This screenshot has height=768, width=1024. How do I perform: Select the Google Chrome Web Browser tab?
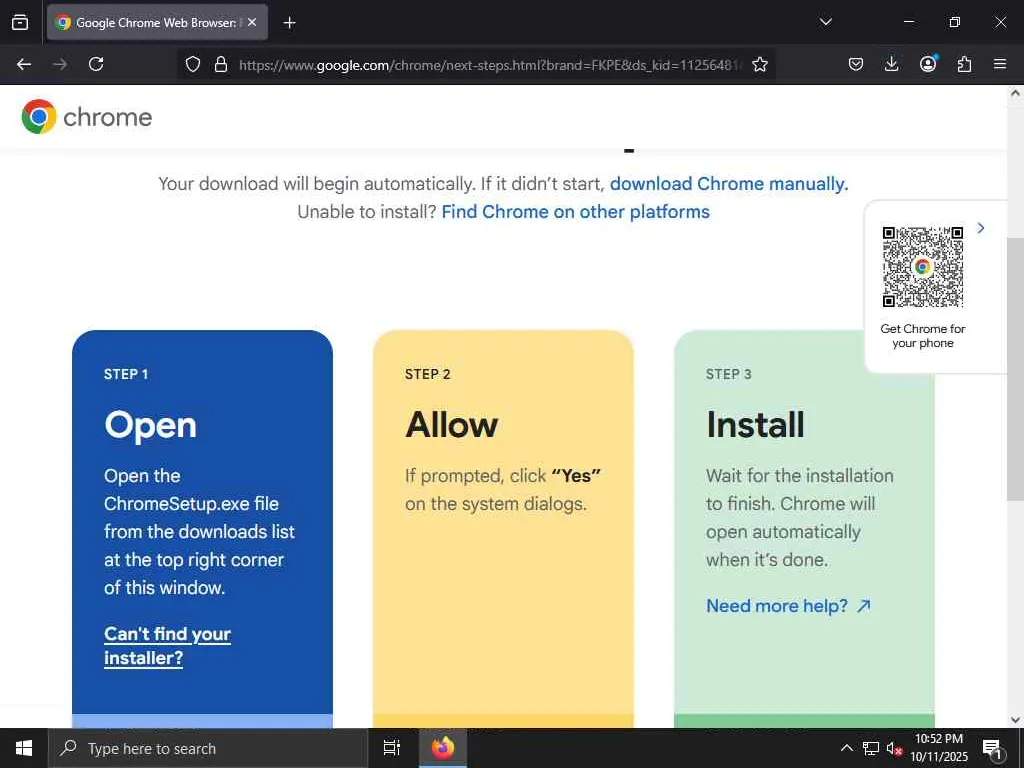(157, 22)
